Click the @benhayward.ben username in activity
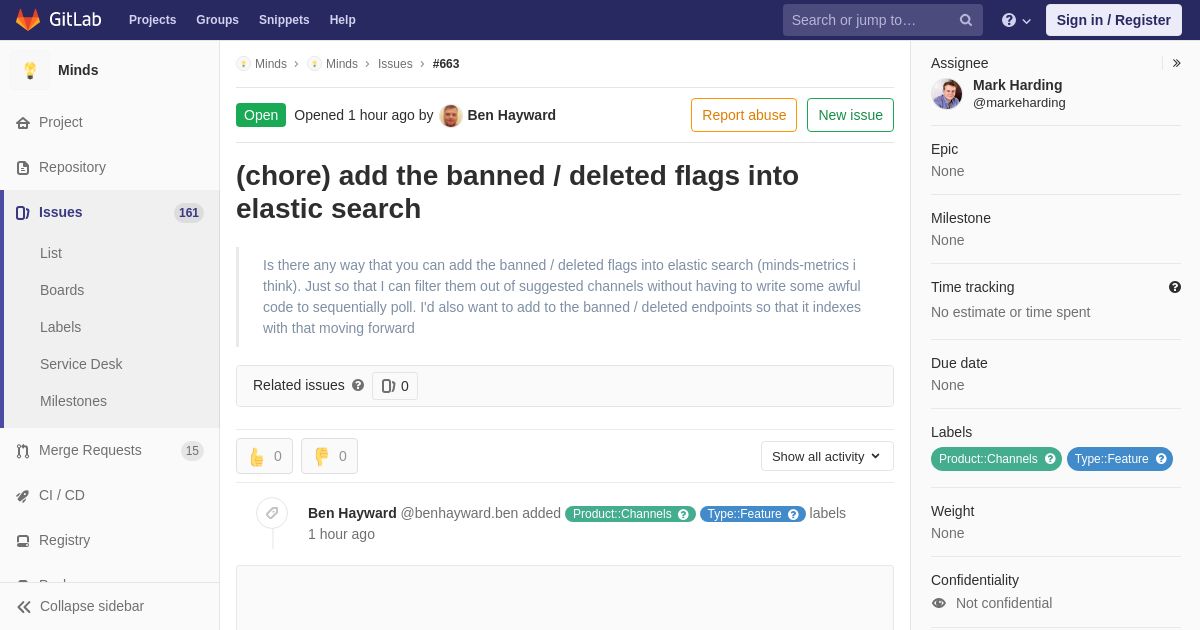This screenshot has height=630, width=1200. 459,513
